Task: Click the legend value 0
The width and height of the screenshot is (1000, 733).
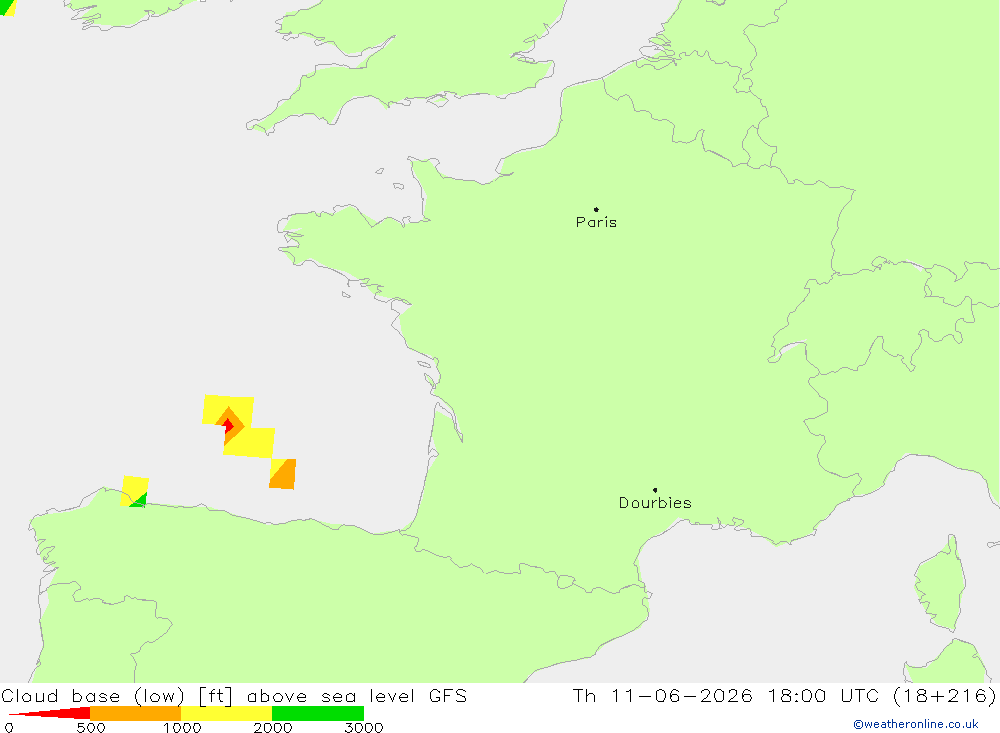Action: (9, 727)
